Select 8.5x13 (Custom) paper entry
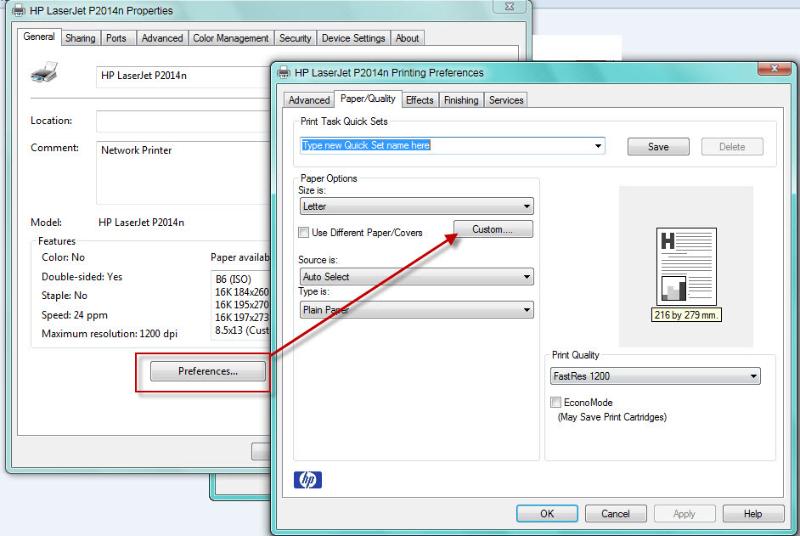Image resolution: width=800 pixels, height=536 pixels. point(242,330)
